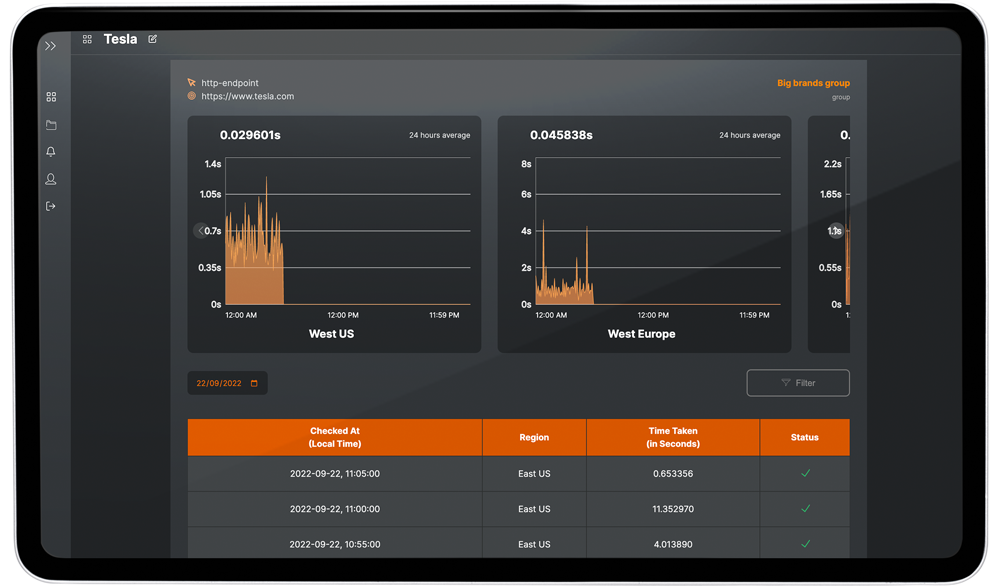Select the 2022-09-22, 11:00:00 timestamp
1000x586 pixels.
coord(335,509)
